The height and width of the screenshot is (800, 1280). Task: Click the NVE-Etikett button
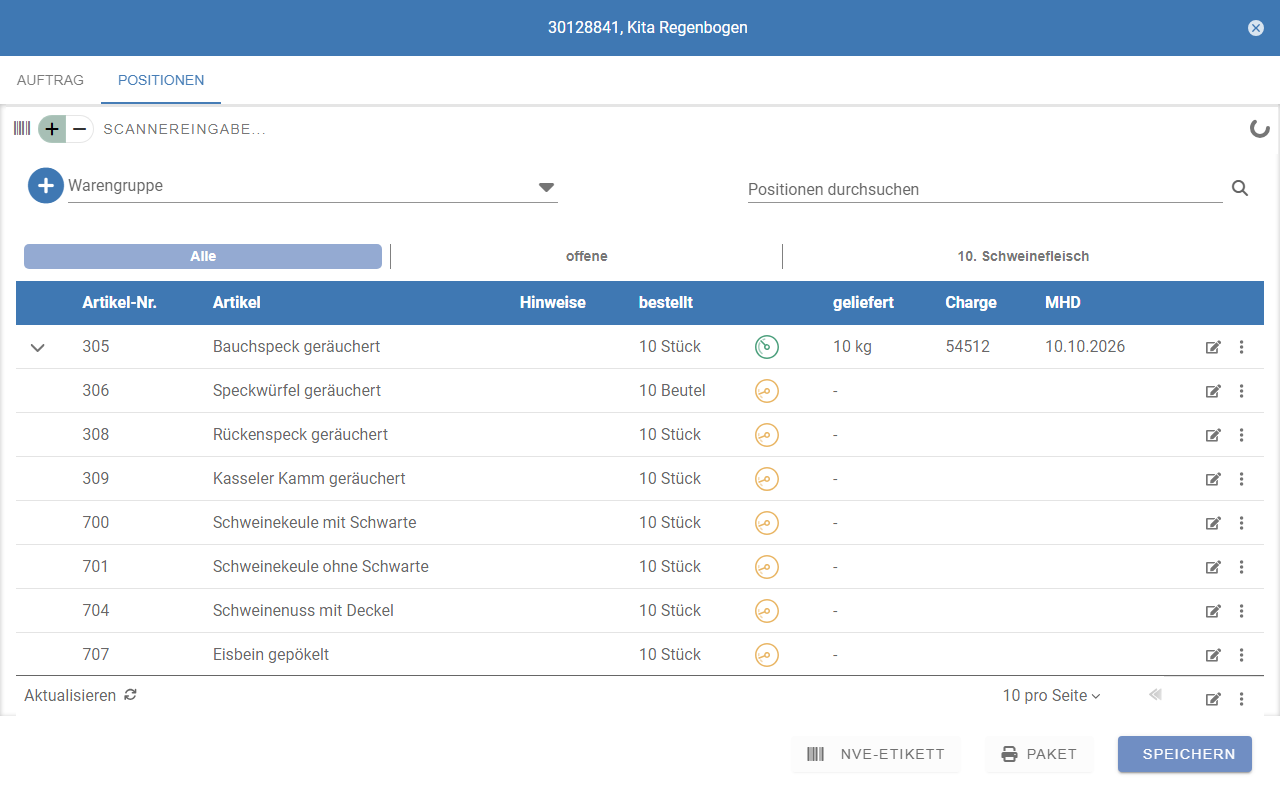pyautogui.click(x=876, y=754)
